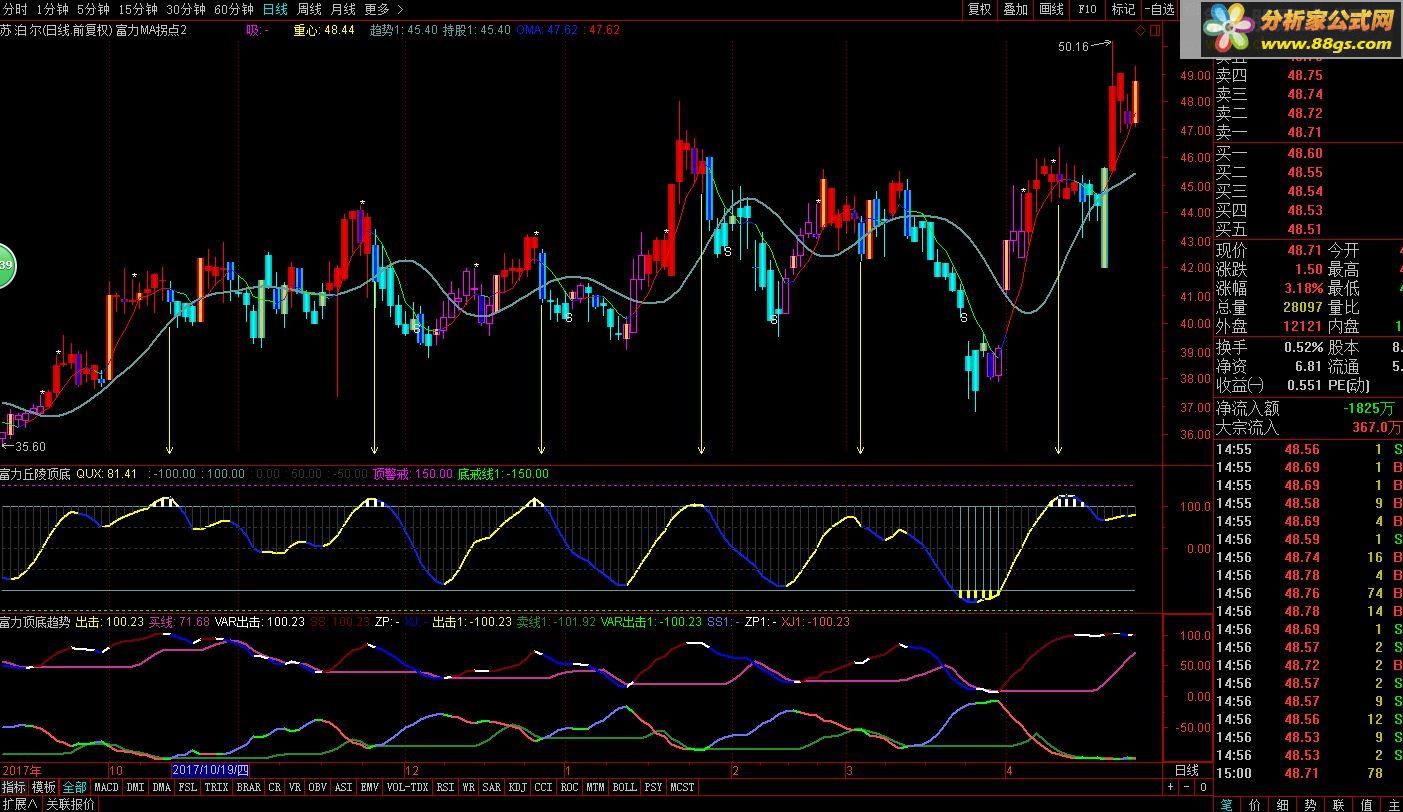This screenshot has width=1403, height=812.
Task: Click the 2017/10/19 date marker on axis
Action: point(210,770)
